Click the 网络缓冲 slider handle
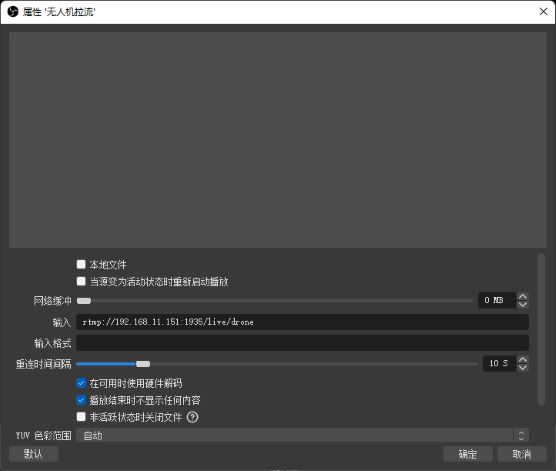 pos(84,301)
